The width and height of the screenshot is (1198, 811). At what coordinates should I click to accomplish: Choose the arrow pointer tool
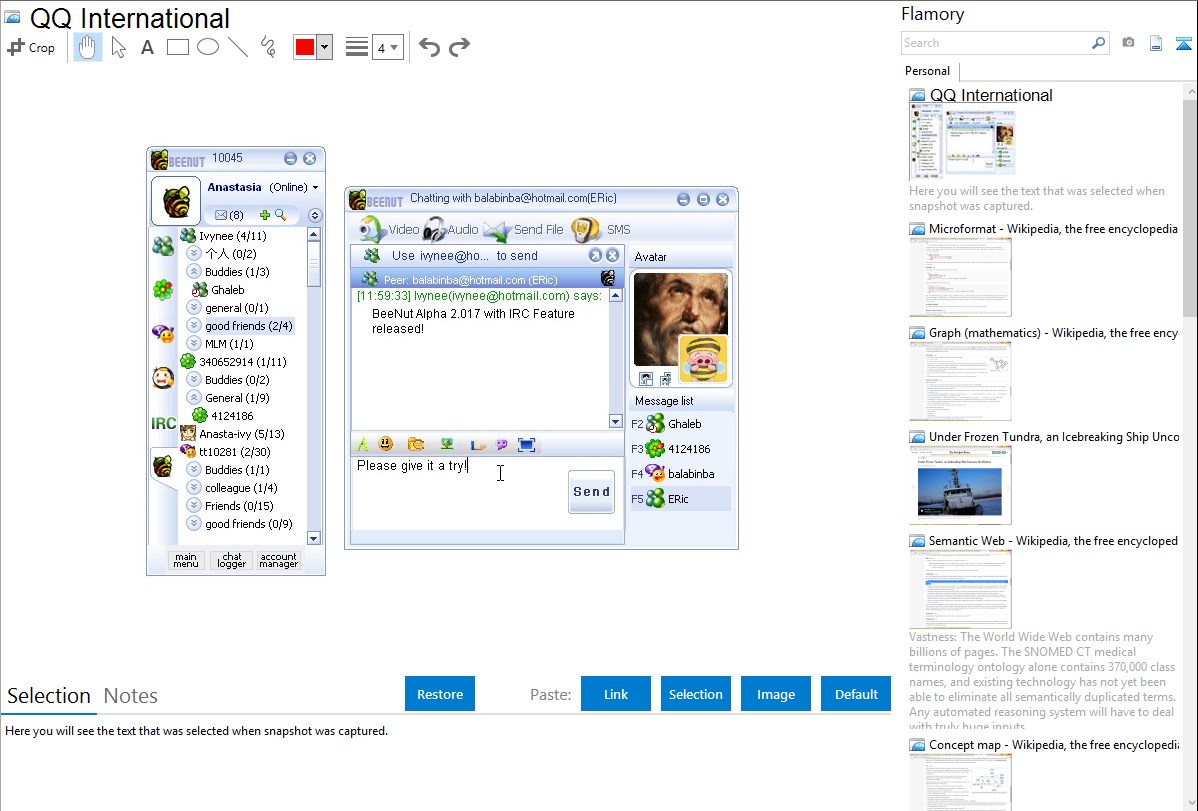118,47
